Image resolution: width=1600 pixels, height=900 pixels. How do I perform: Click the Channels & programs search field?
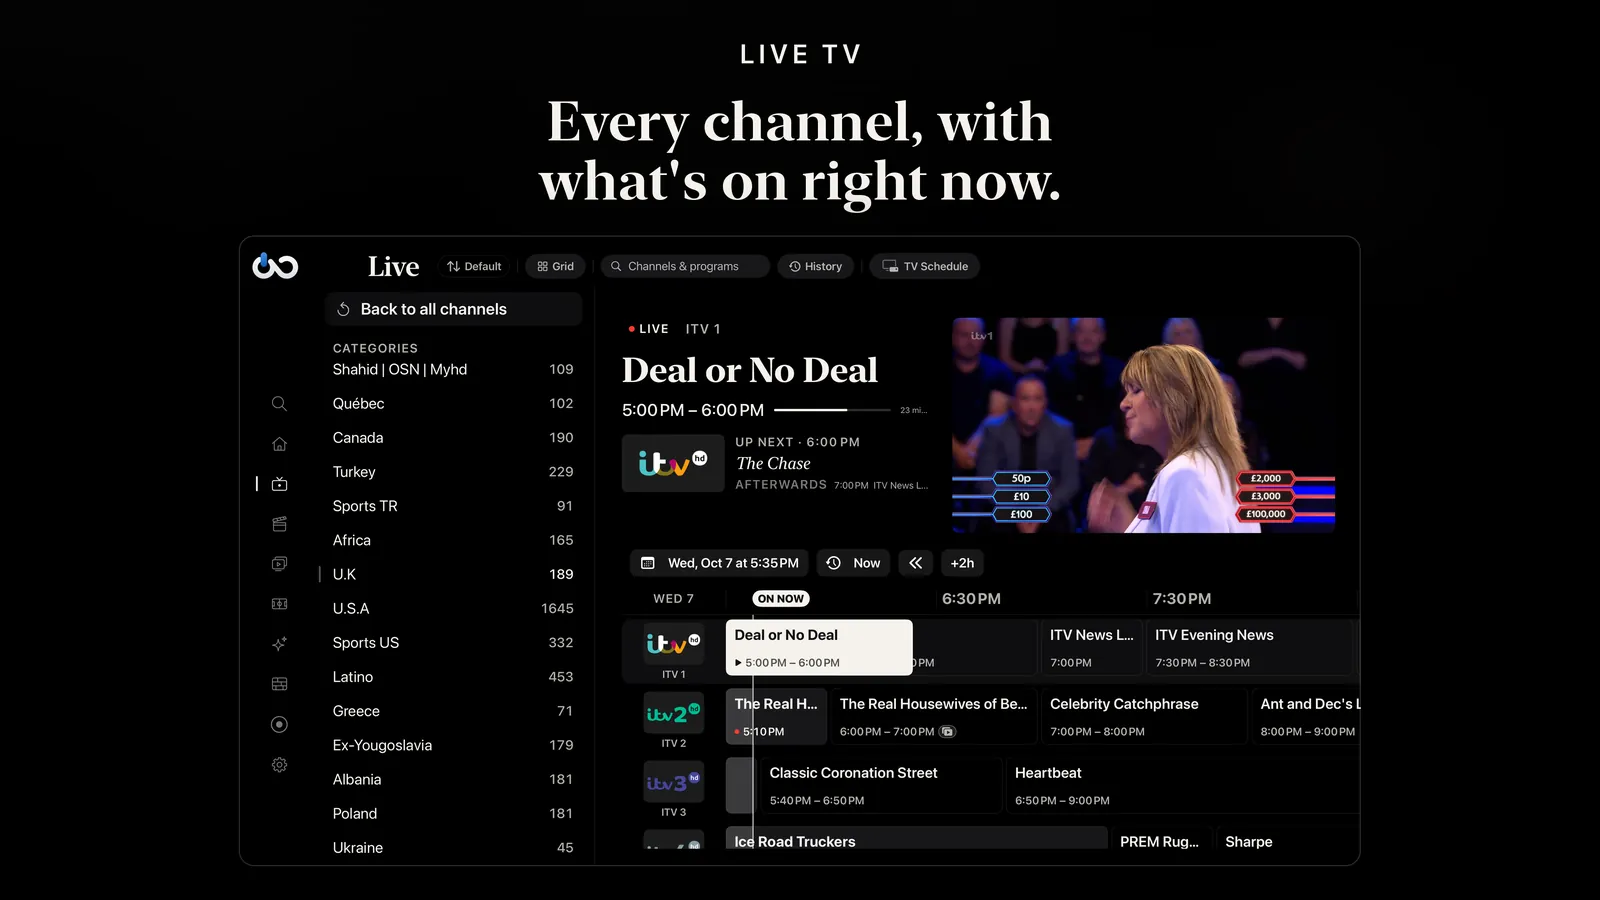[685, 266]
